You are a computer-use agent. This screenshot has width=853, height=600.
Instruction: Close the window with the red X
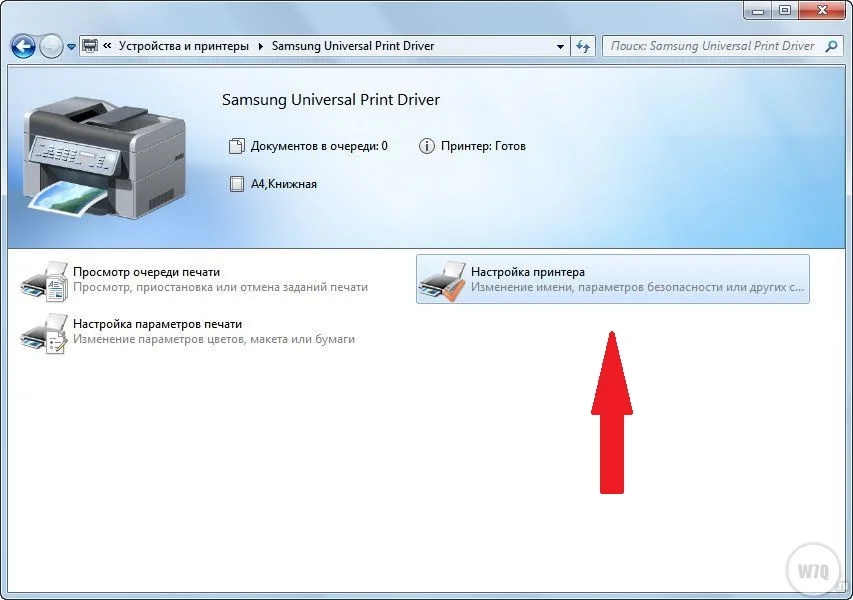[823, 10]
